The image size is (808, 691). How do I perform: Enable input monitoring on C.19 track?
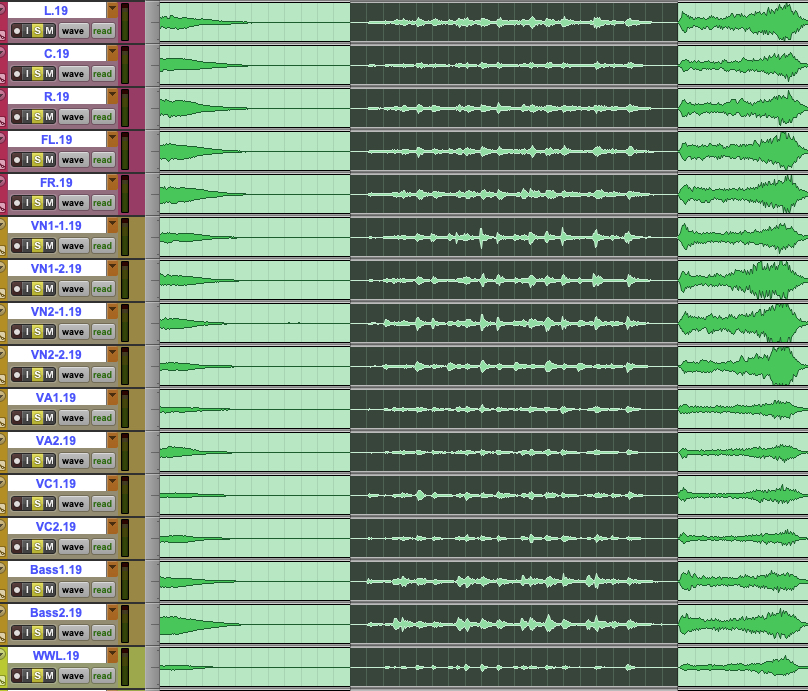tap(27, 74)
